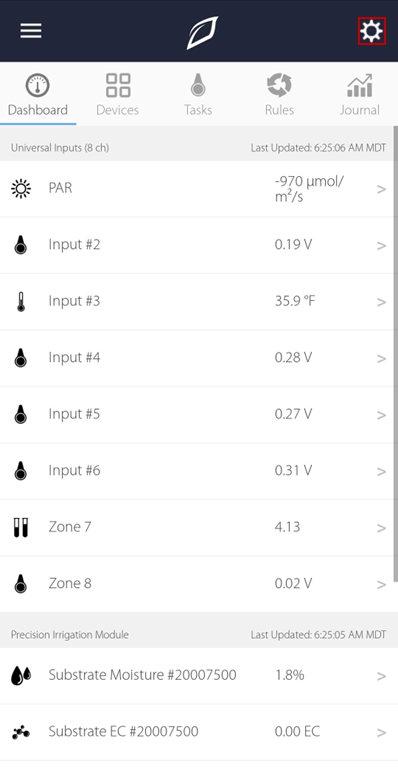Image resolution: width=398 pixels, height=773 pixels.
Task: Go to the Journal tab
Action: [x=360, y=94]
